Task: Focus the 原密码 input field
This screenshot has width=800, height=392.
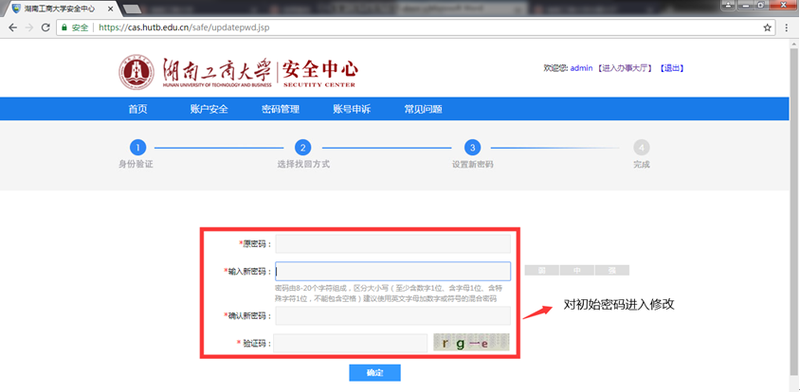Action: (393, 244)
